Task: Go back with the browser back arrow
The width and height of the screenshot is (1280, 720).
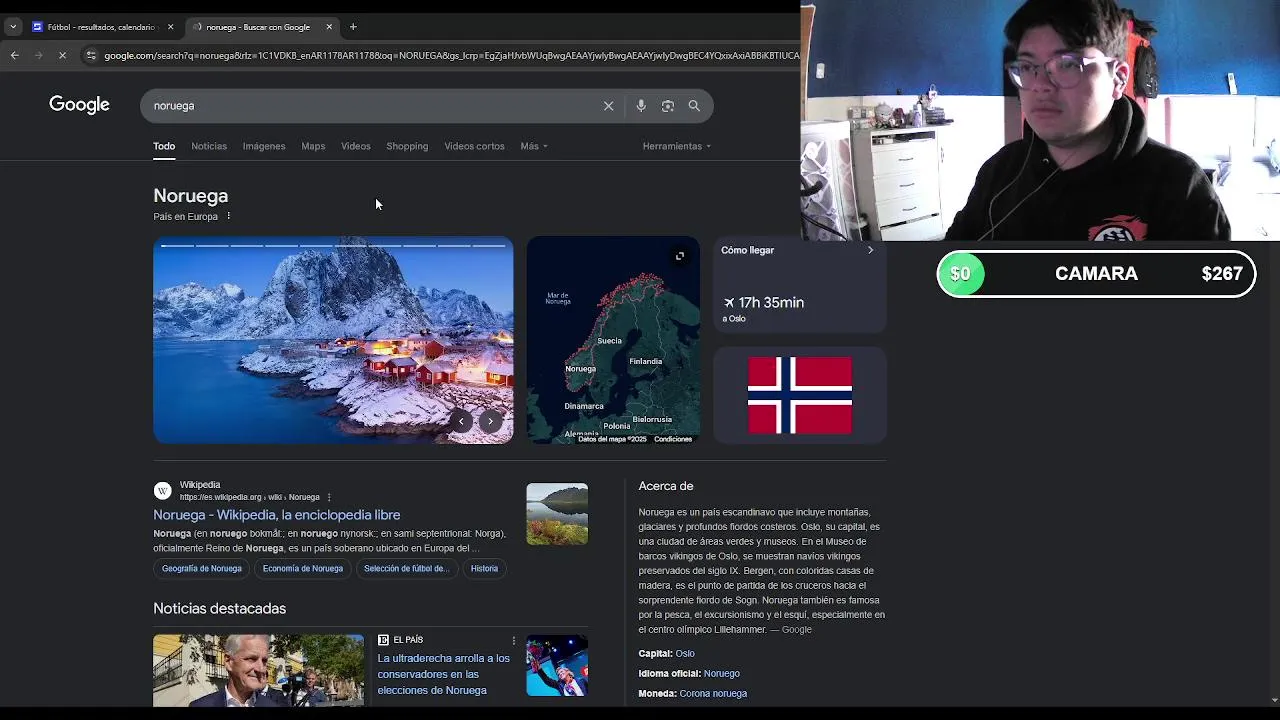Action: [15, 55]
